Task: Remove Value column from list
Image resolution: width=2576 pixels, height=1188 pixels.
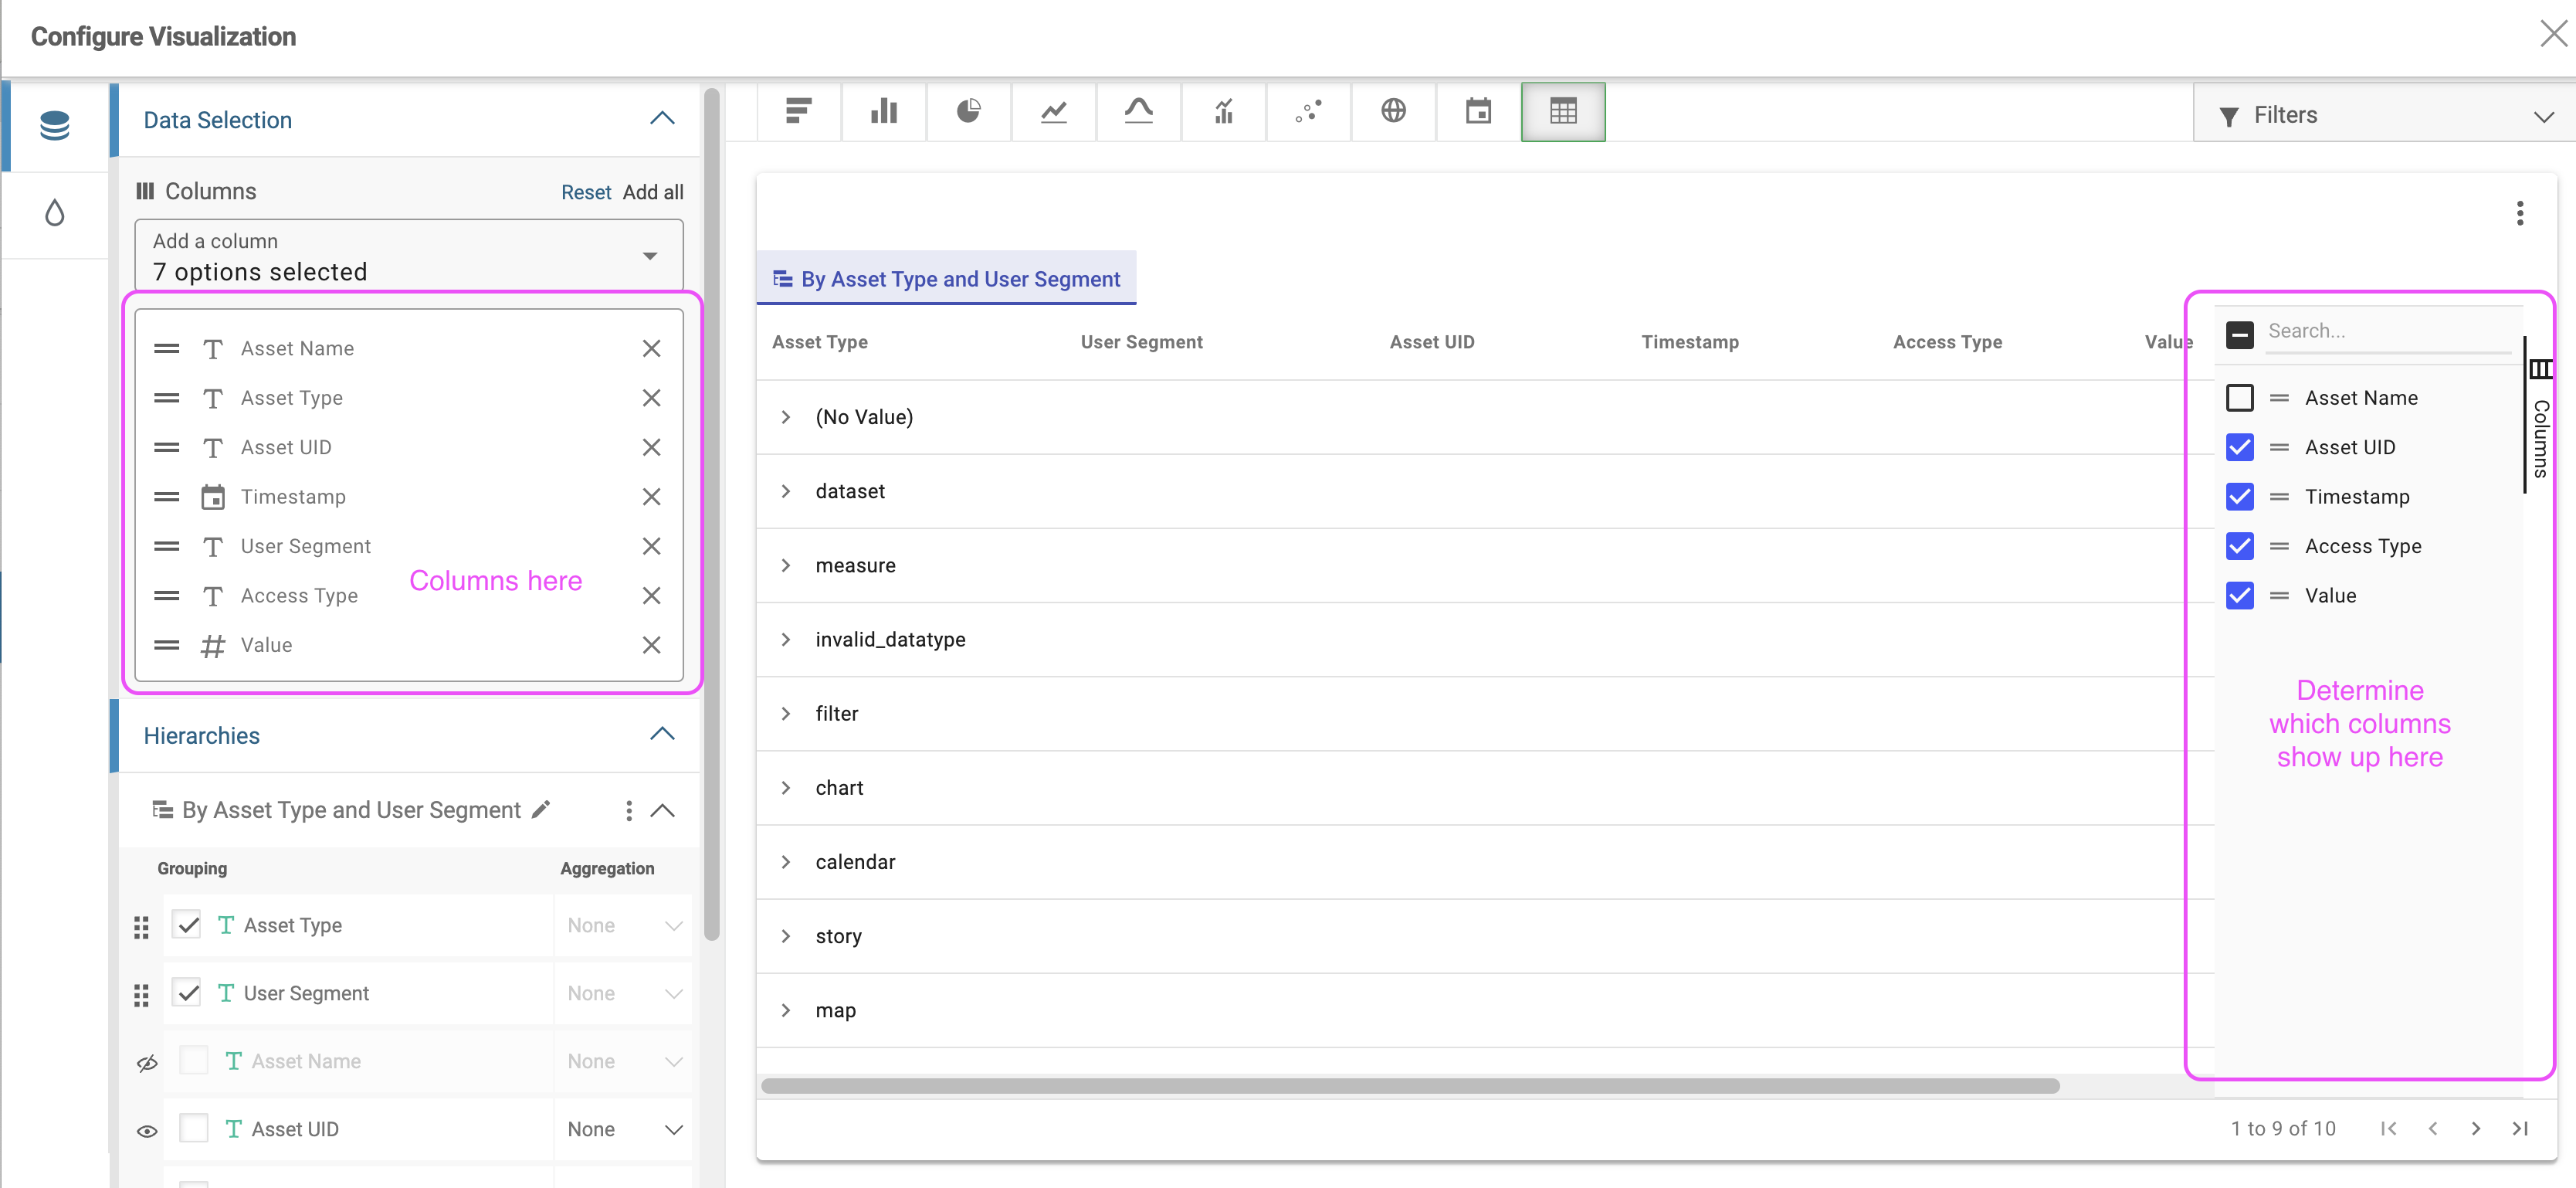Action: coord(652,645)
